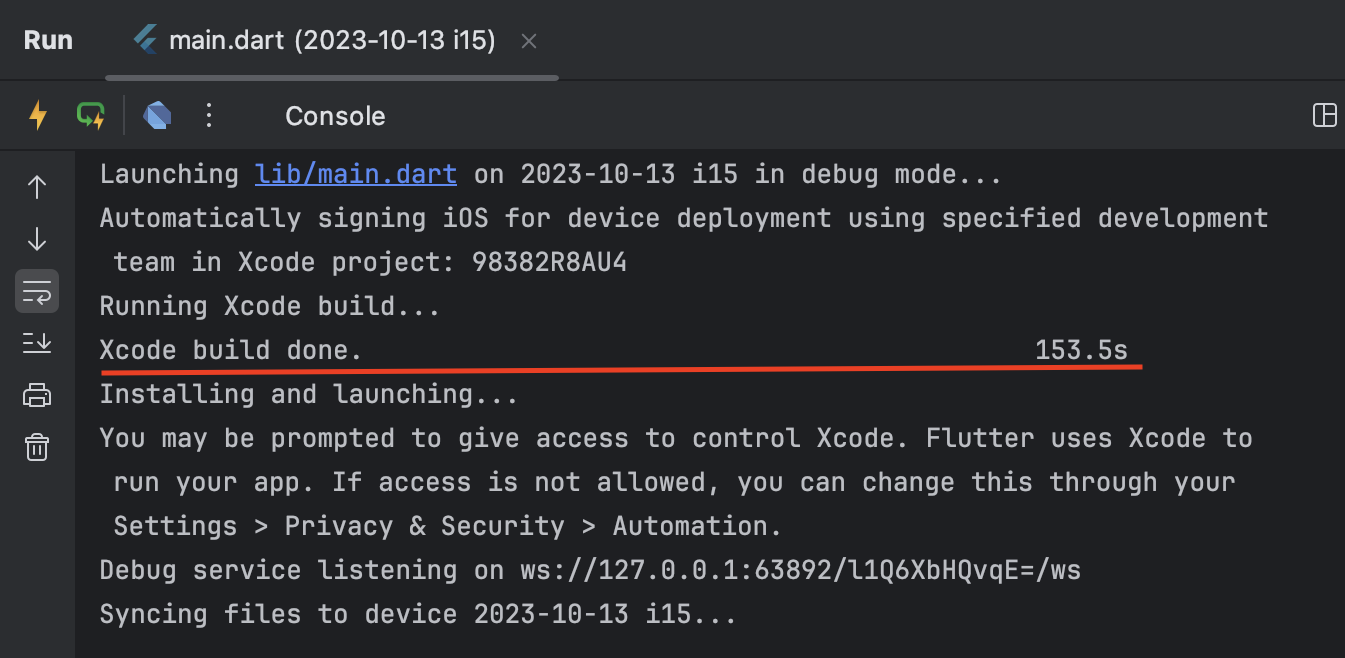Trigger Flutter Hot Reload lightning icon
The height and width of the screenshot is (658, 1345).
click(38, 116)
